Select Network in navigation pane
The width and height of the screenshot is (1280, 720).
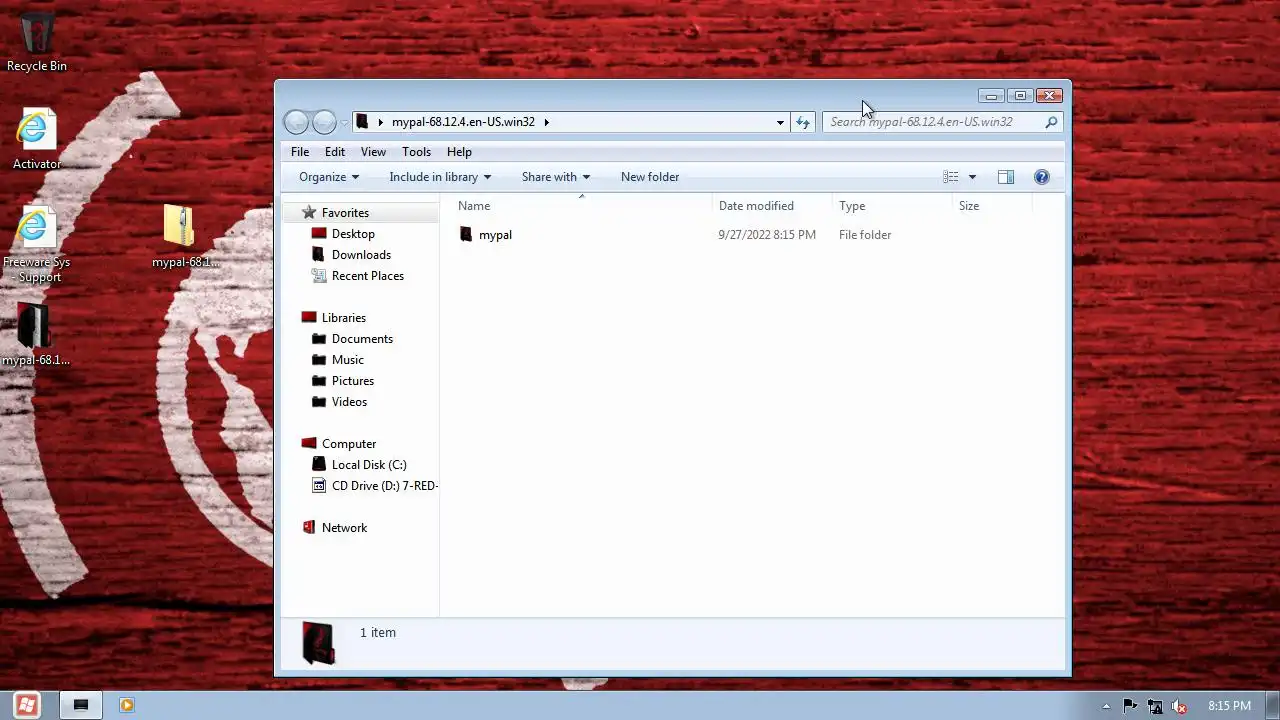(x=344, y=528)
